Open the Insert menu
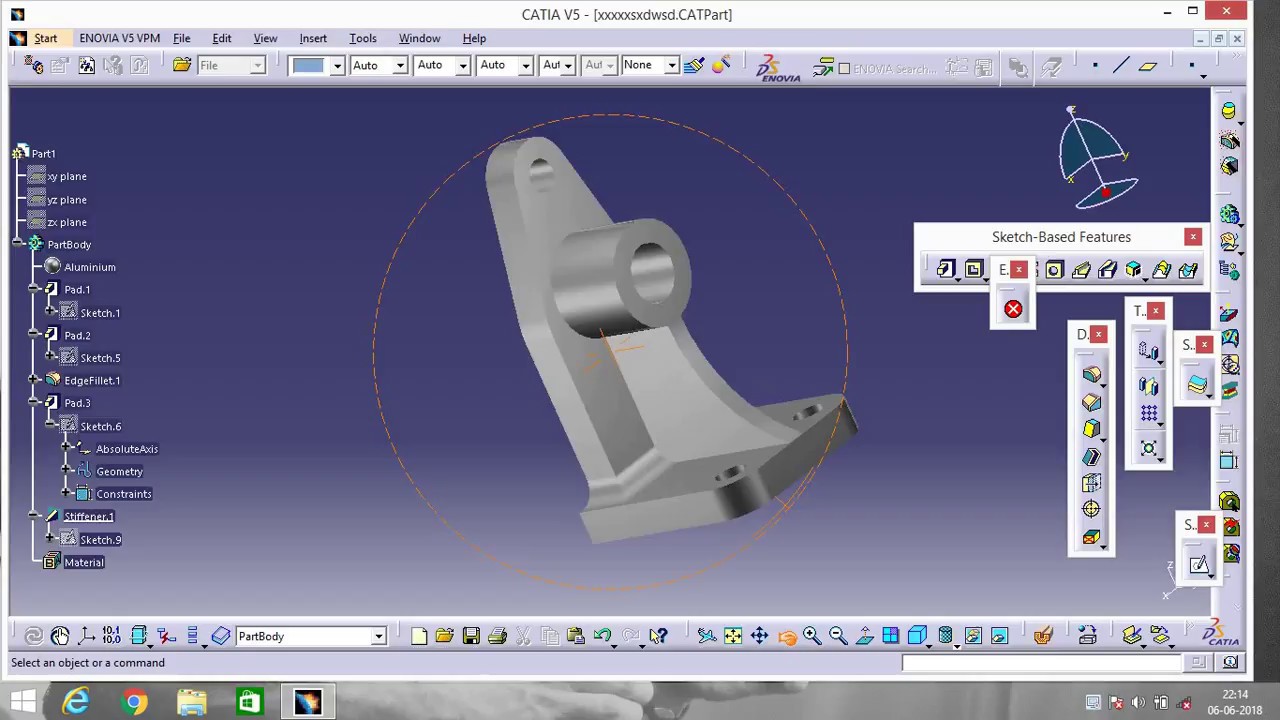The height and width of the screenshot is (720, 1280). [x=313, y=38]
